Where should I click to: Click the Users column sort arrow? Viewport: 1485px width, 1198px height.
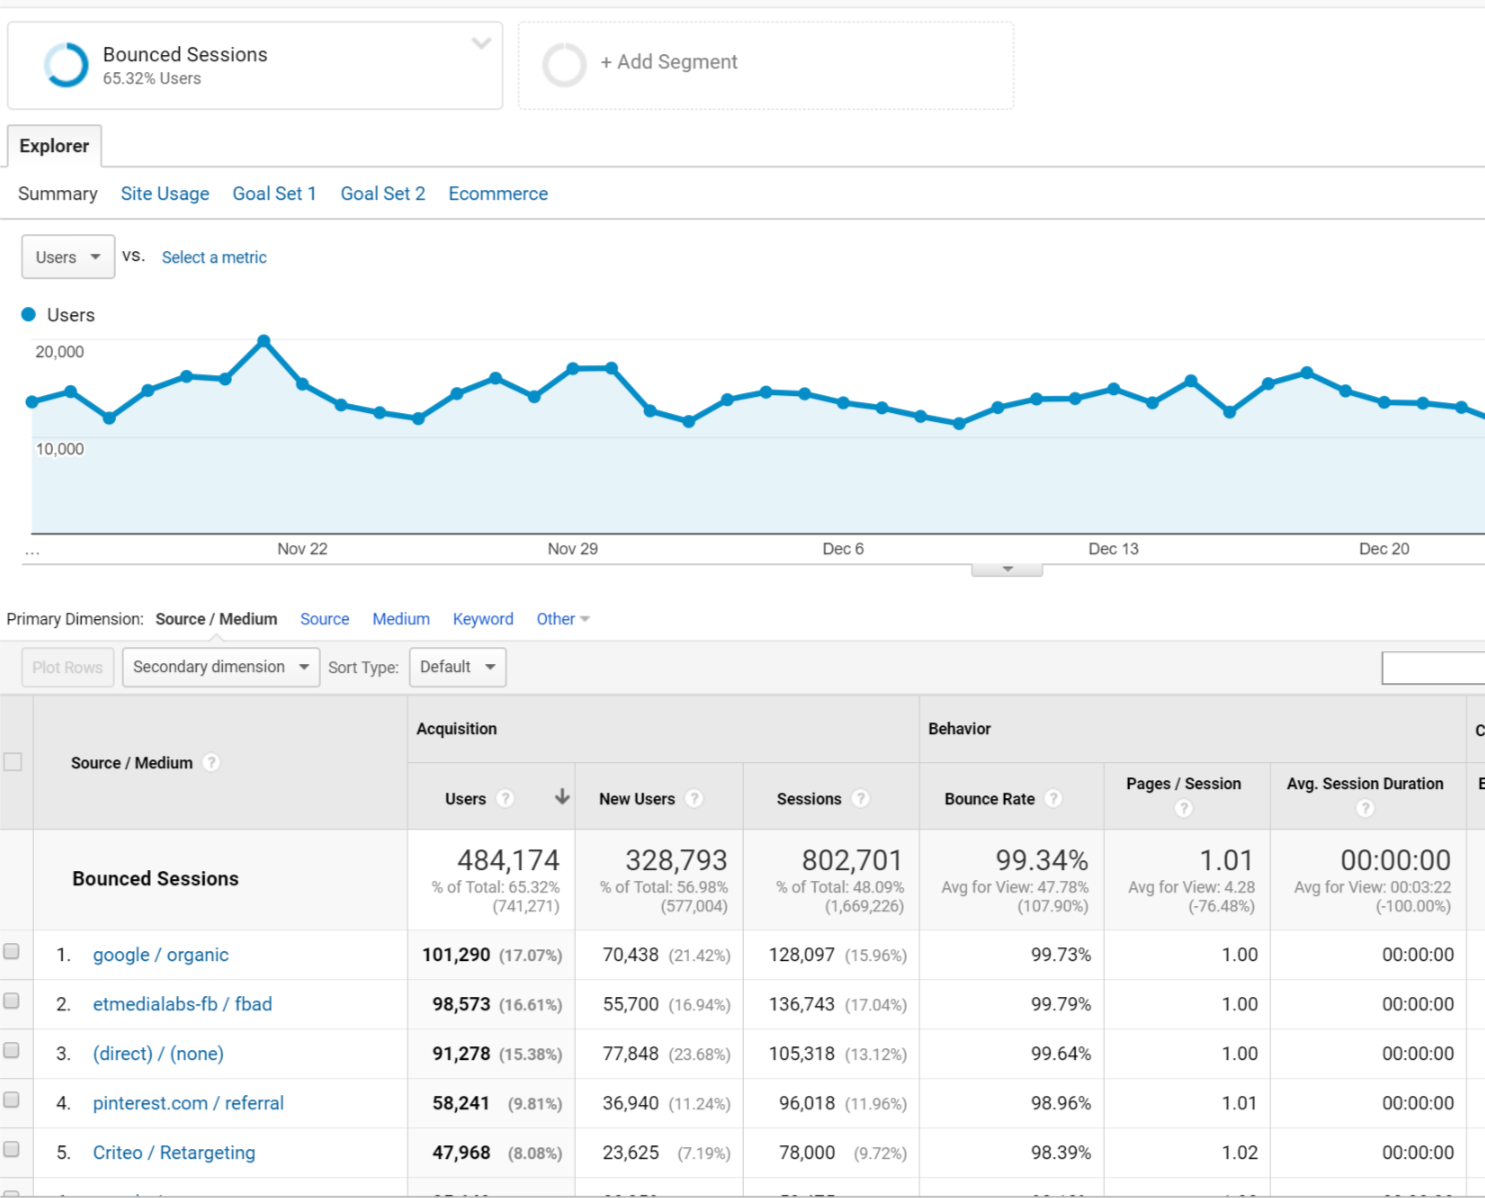tap(562, 797)
